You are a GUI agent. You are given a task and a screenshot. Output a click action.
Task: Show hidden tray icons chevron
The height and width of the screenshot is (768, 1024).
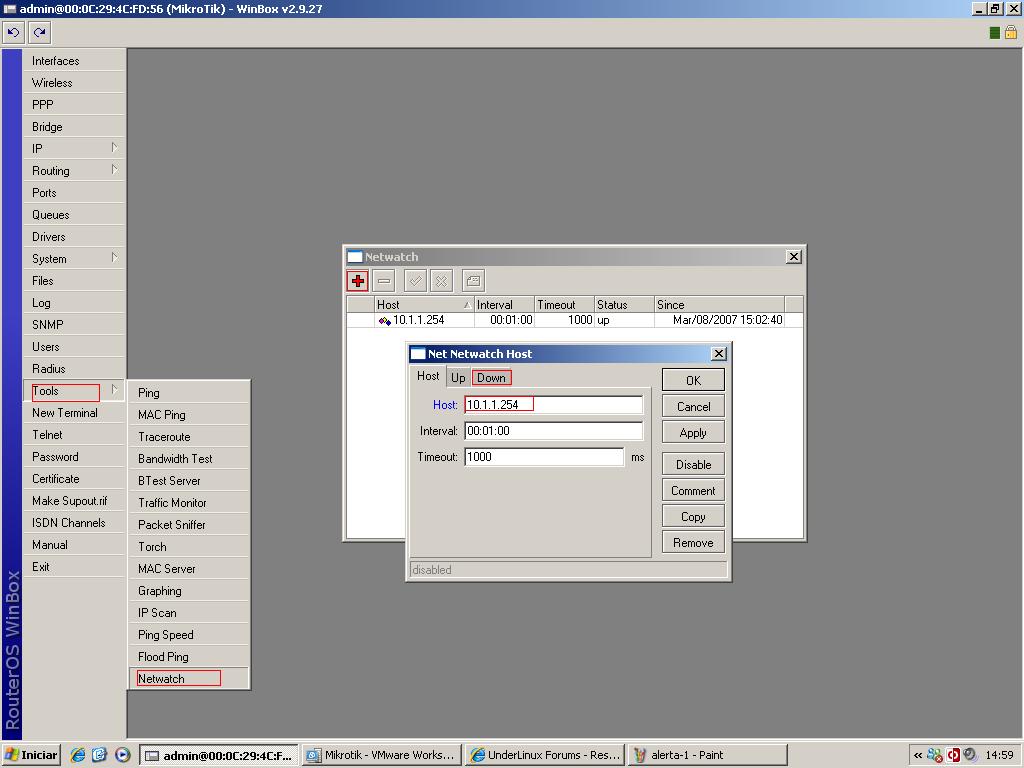coord(918,756)
